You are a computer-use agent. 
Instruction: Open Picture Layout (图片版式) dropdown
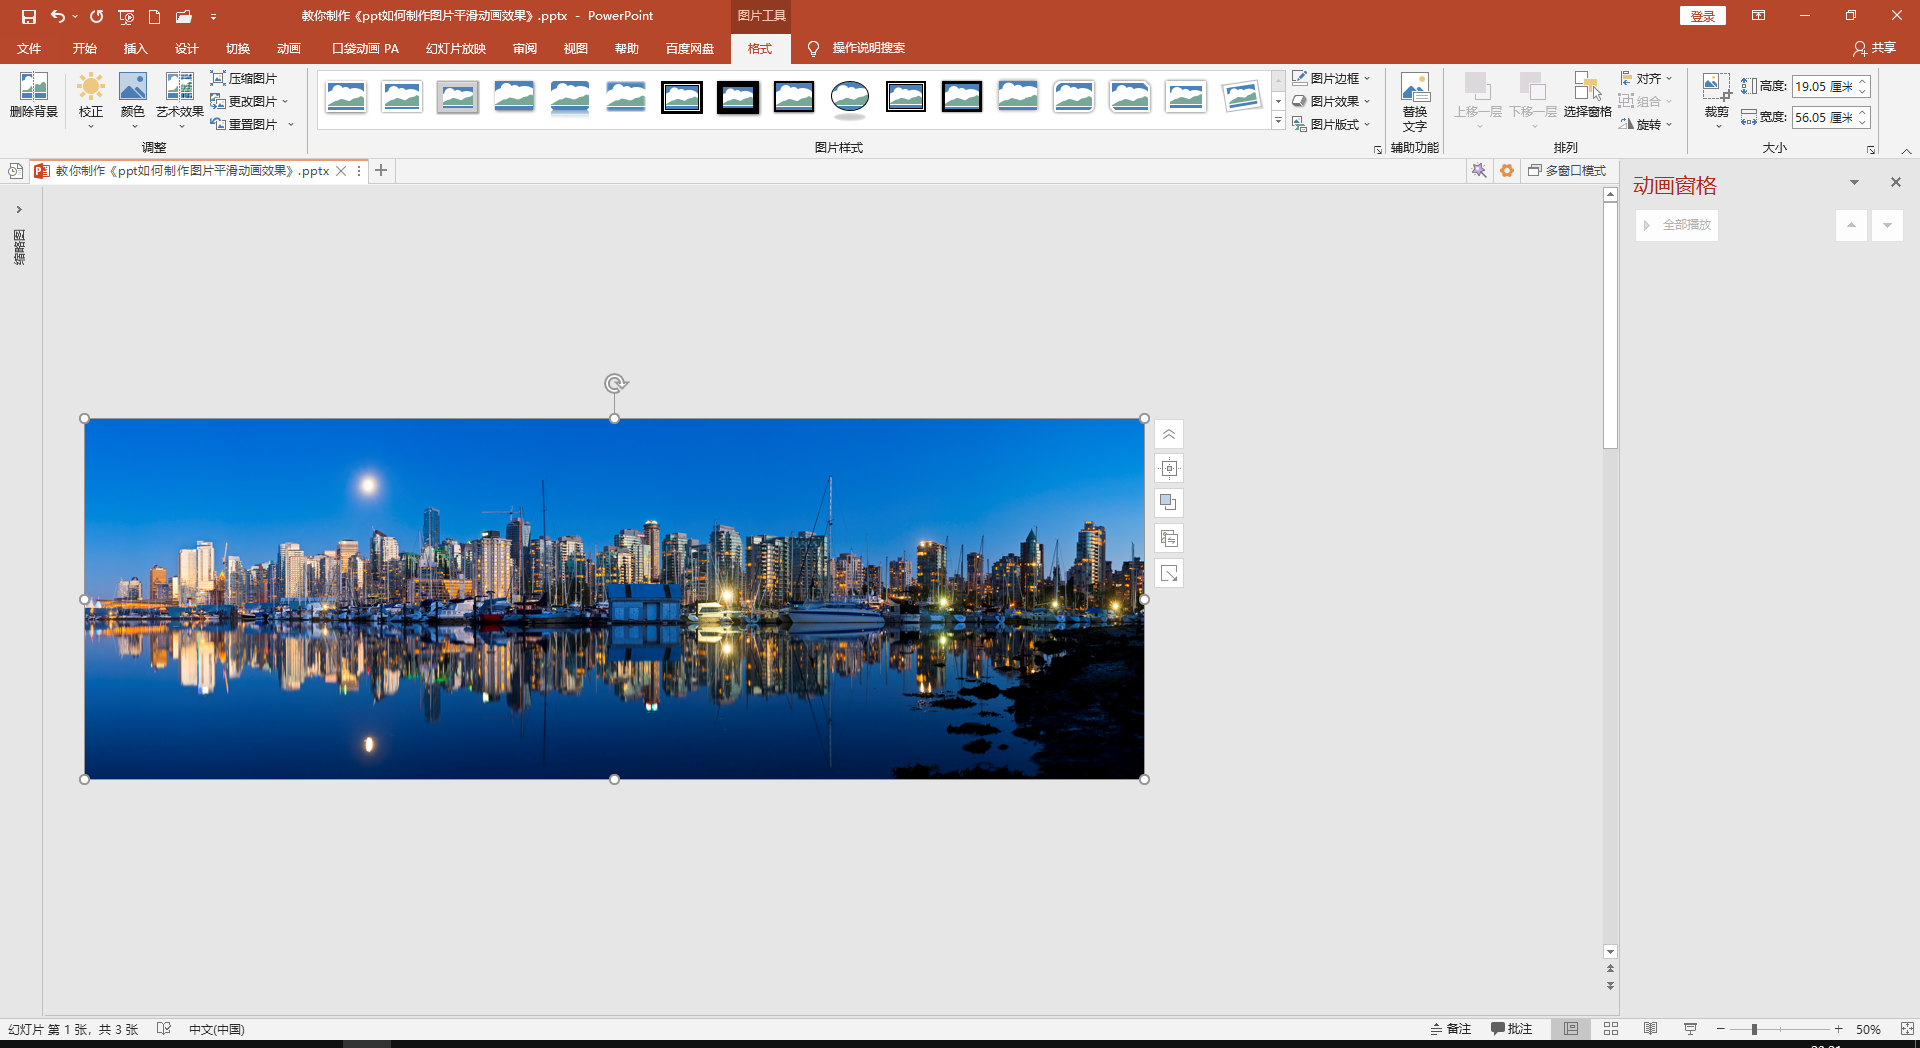click(1331, 124)
